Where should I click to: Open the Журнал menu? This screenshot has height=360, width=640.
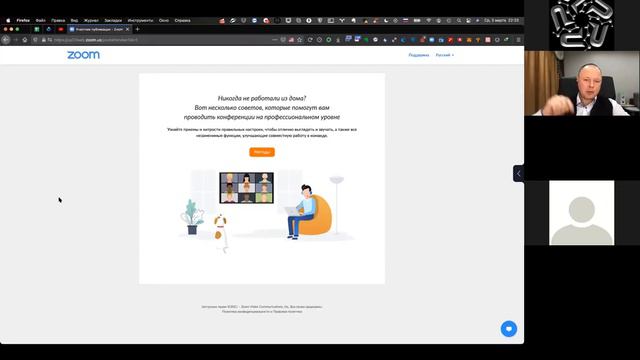tap(91, 20)
